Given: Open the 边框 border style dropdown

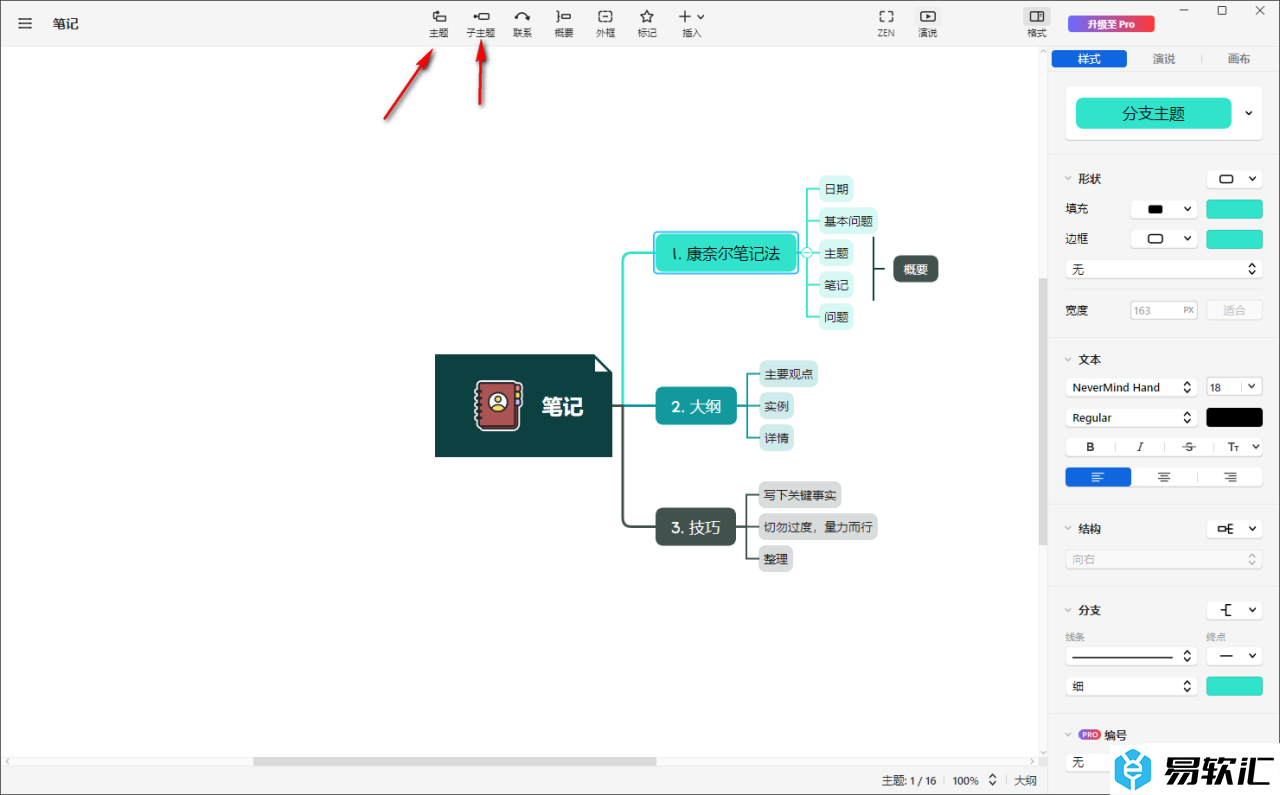Looking at the screenshot, I should [1164, 239].
